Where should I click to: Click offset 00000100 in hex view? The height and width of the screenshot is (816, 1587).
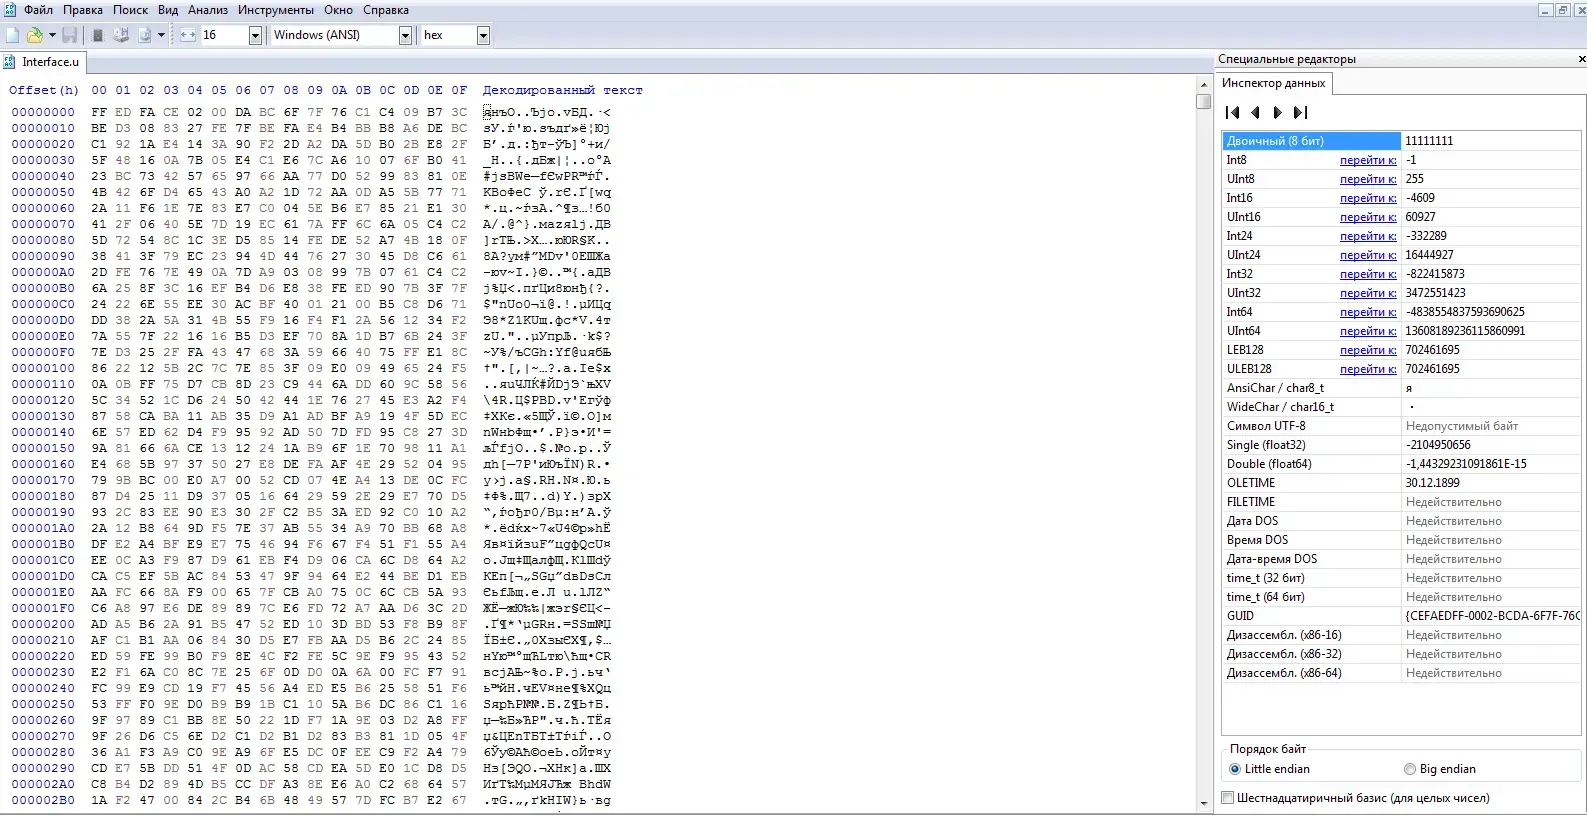tap(43, 368)
